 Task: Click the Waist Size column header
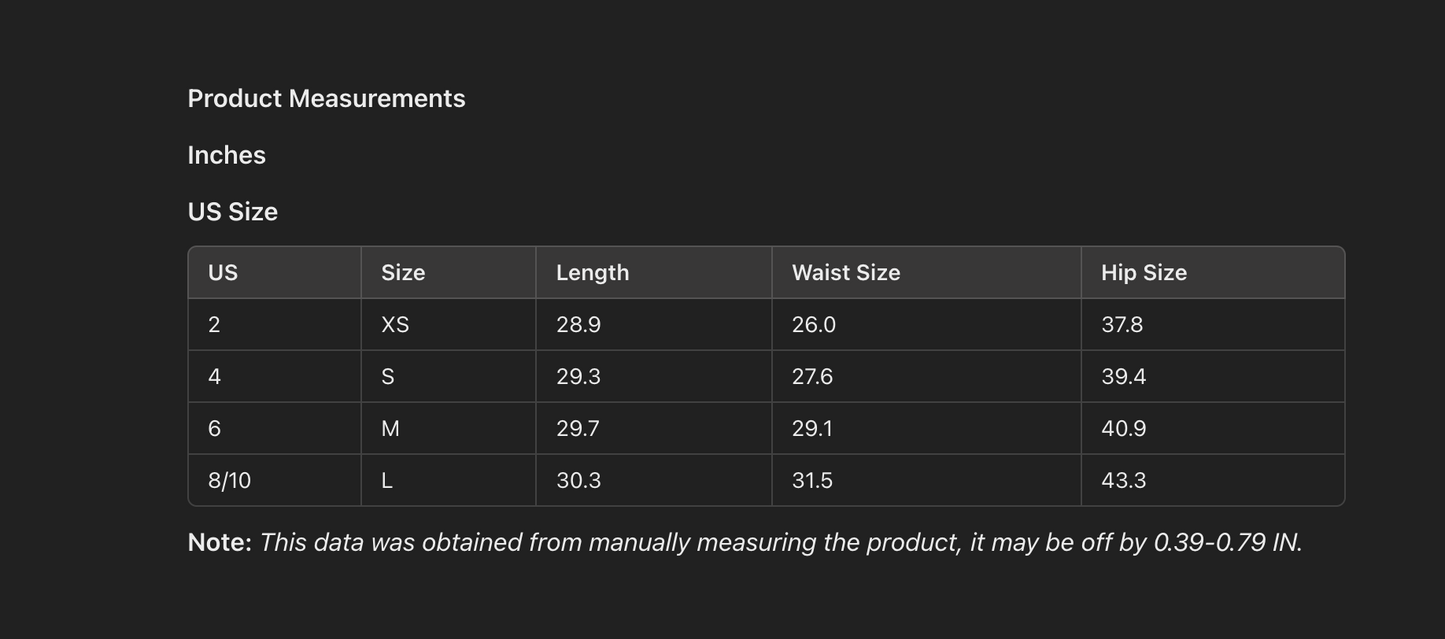pos(846,273)
